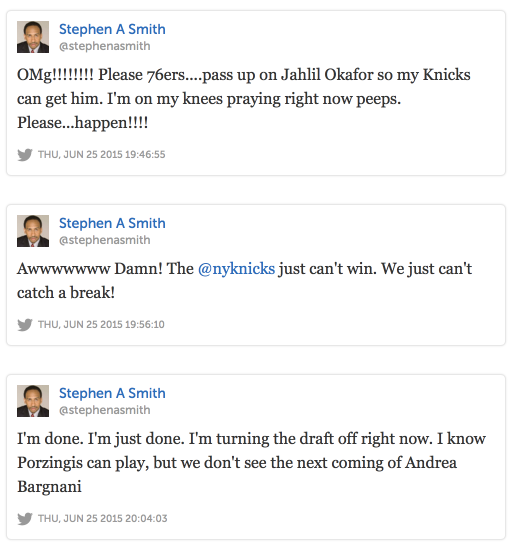Image resolution: width=515 pixels, height=546 pixels.
Task: Click the tweet text about Jahlil Okafor
Action: point(244,99)
